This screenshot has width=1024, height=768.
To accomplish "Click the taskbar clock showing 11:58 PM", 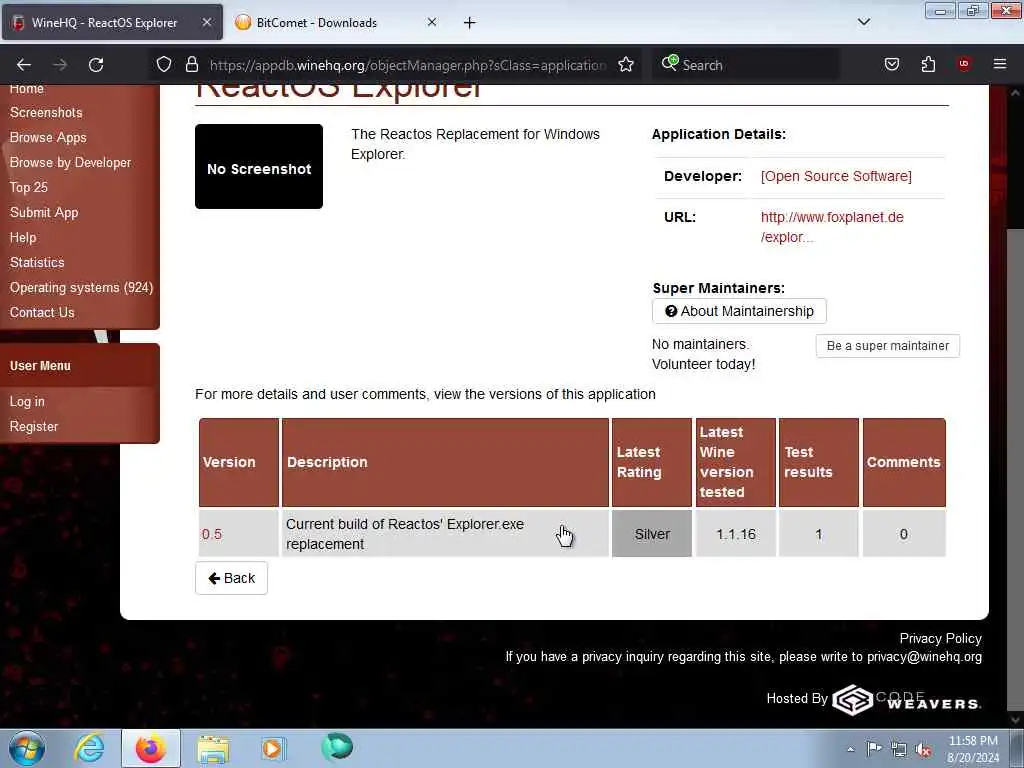I will (x=973, y=749).
